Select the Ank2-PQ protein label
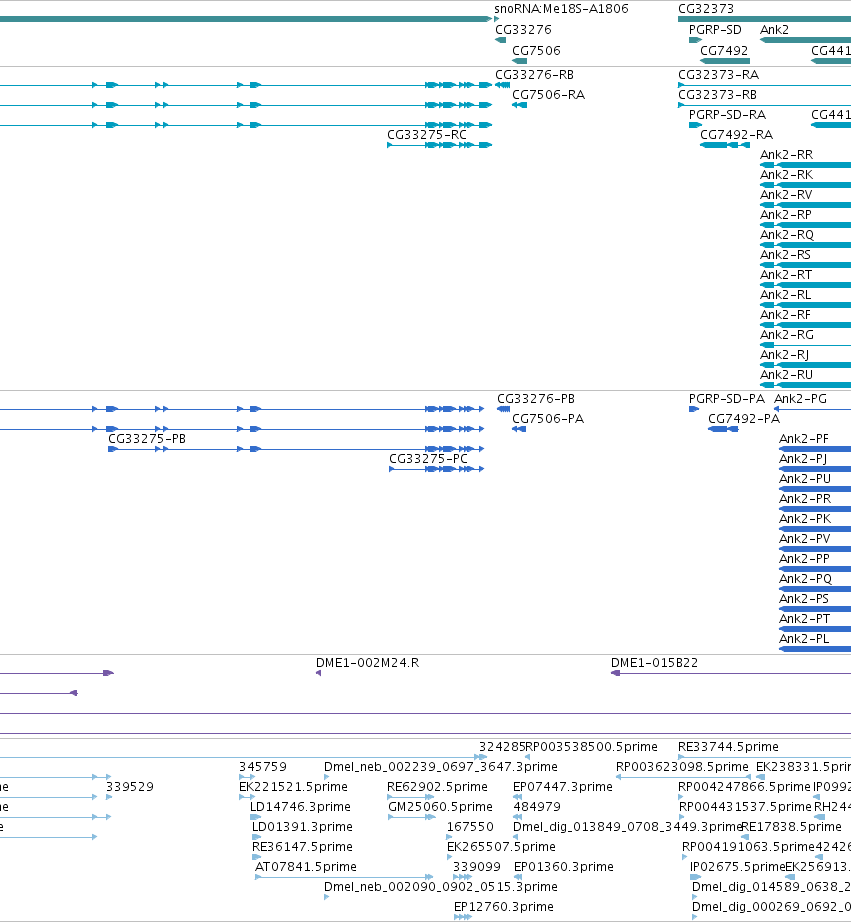 806,579
